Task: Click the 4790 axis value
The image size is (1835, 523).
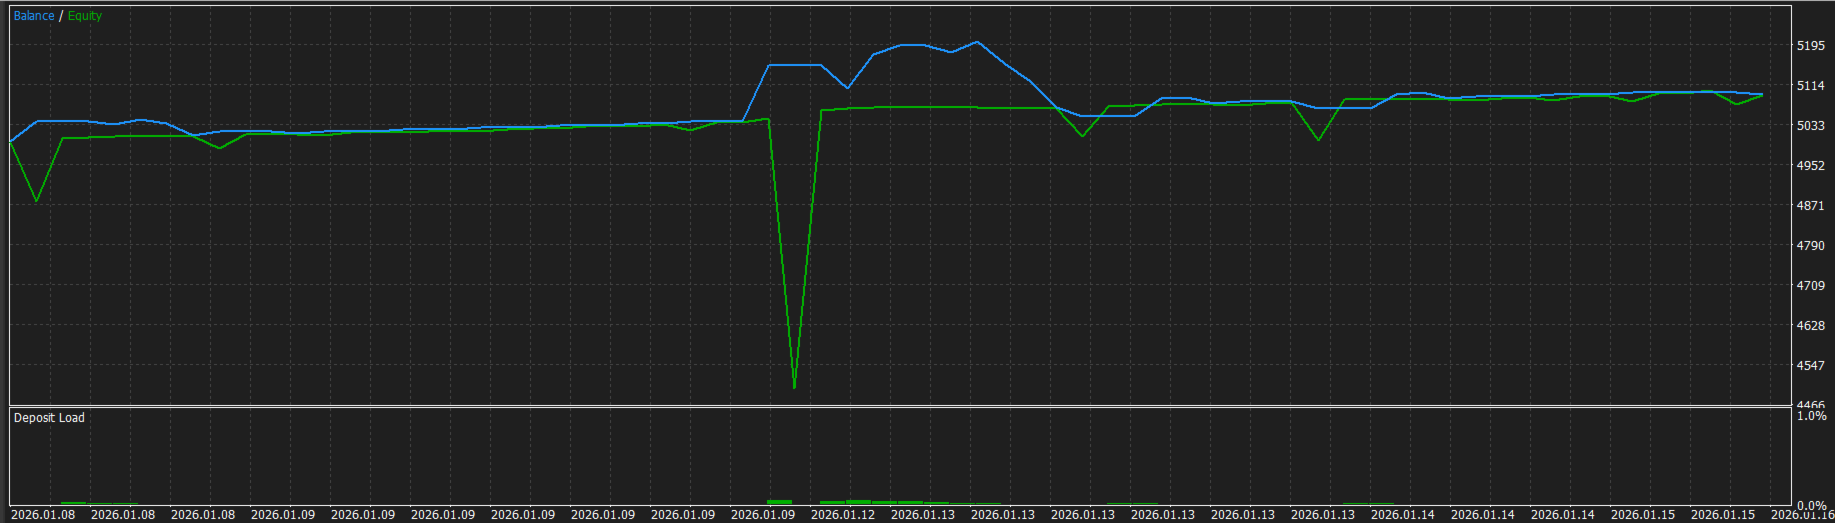Action: tap(1811, 246)
